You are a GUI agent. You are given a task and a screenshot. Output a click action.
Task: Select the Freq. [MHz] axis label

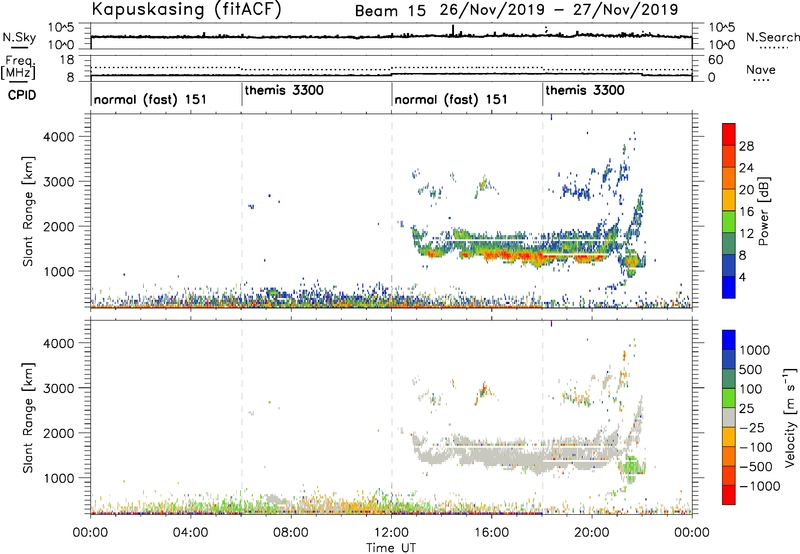tap(18, 67)
